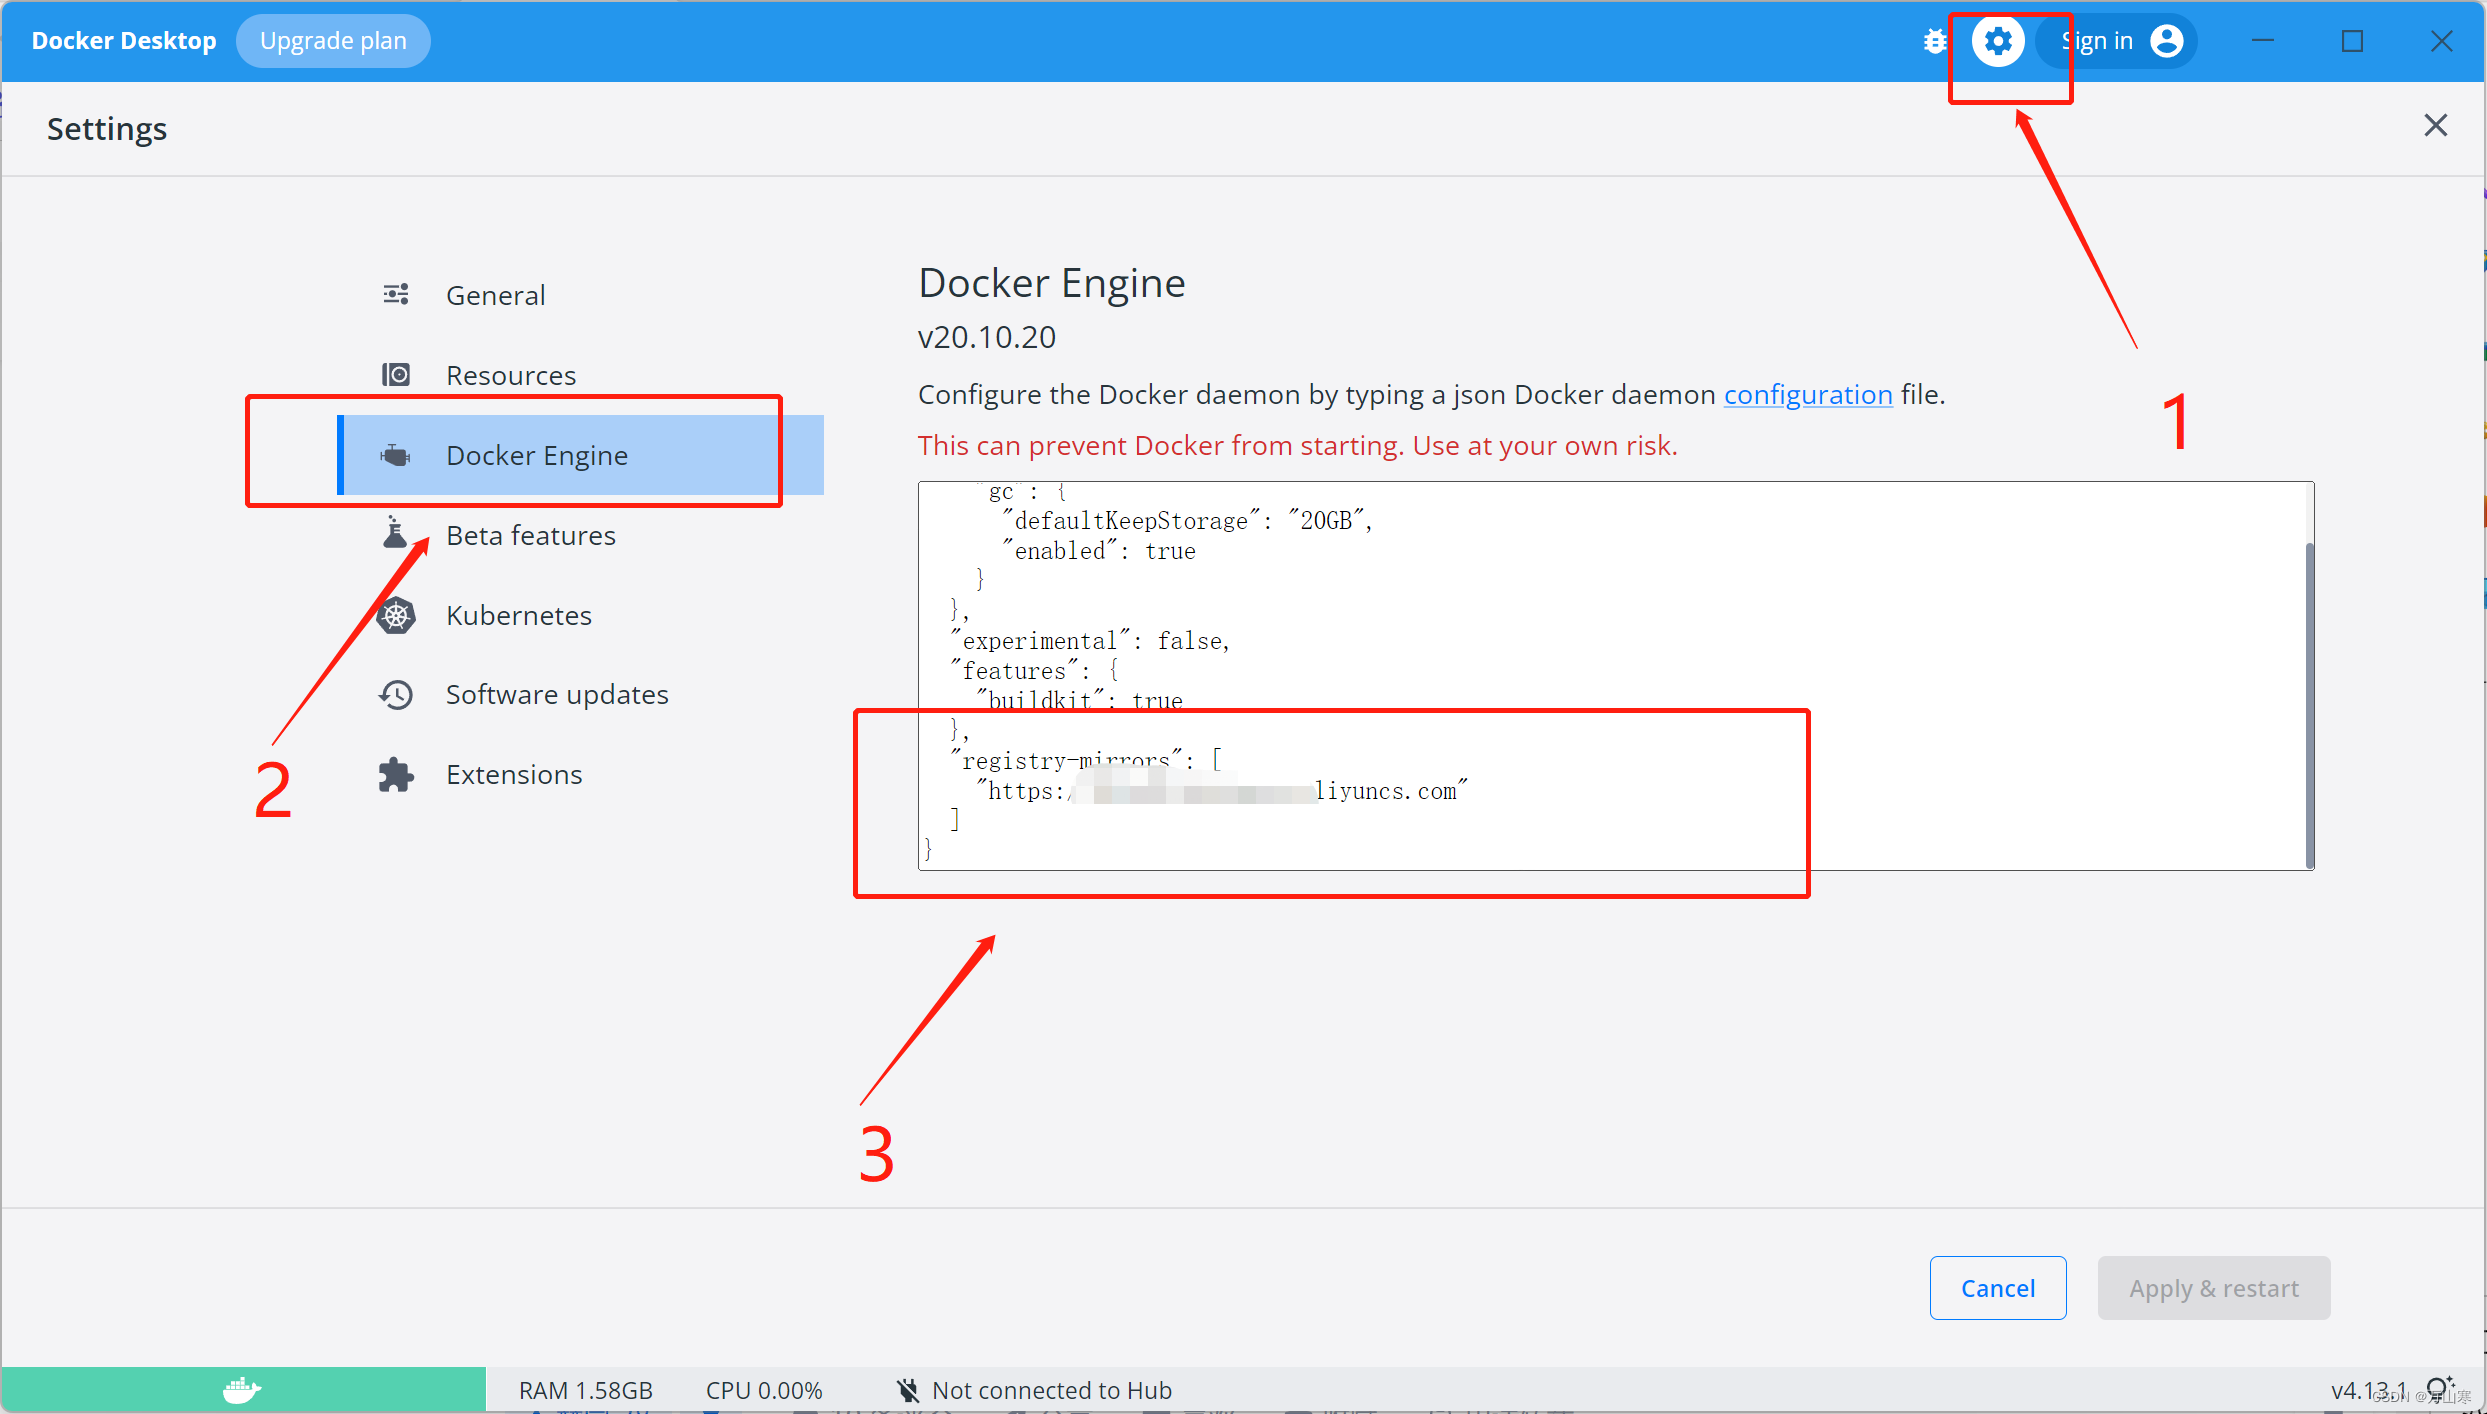Viewport: 2487px width, 1414px height.
Task: Click inside the daemon JSON editor
Action: [1600, 620]
